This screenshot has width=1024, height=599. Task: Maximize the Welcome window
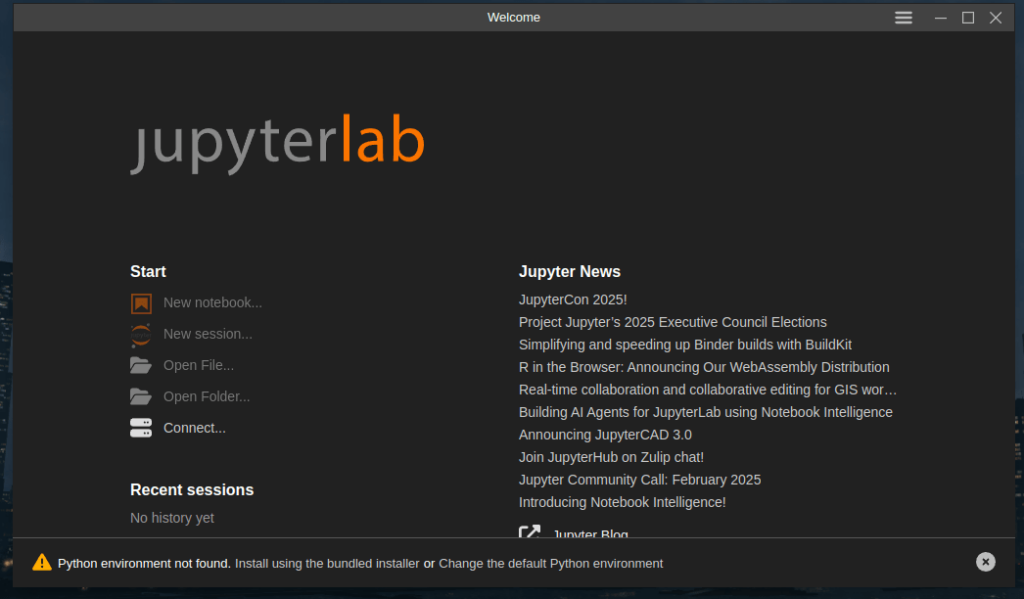(968, 18)
